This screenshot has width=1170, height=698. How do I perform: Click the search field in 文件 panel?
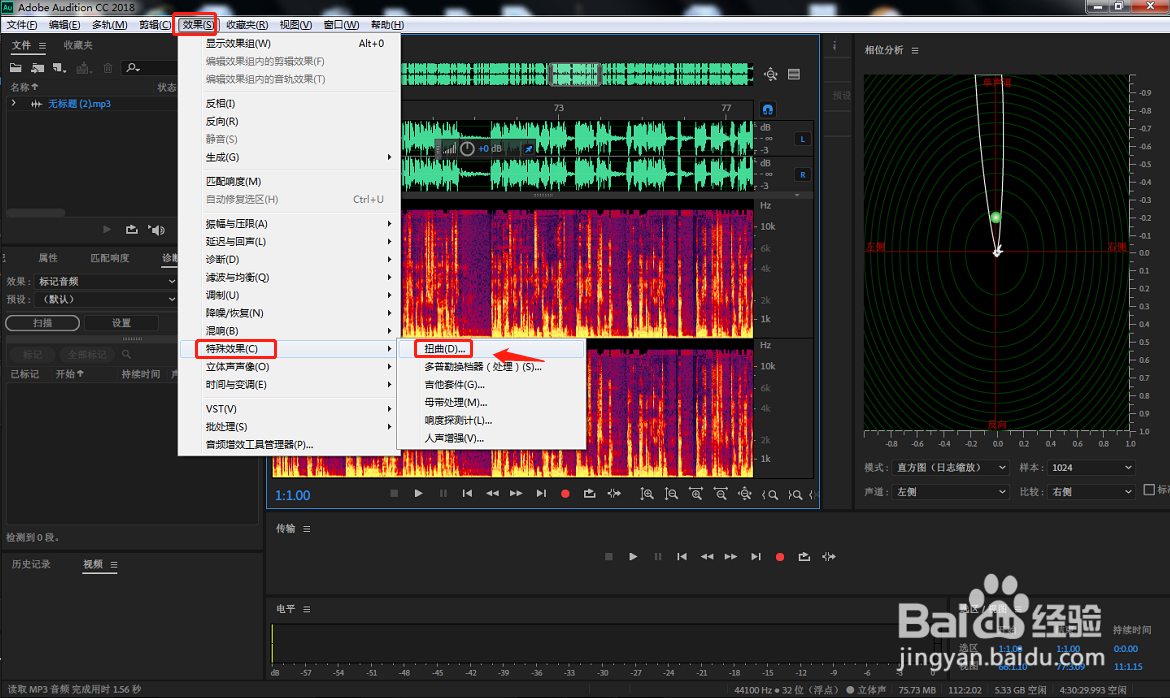(x=149, y=68)
